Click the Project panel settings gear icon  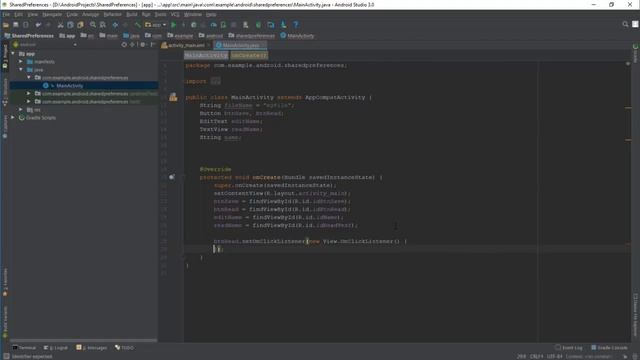point(142,44)
